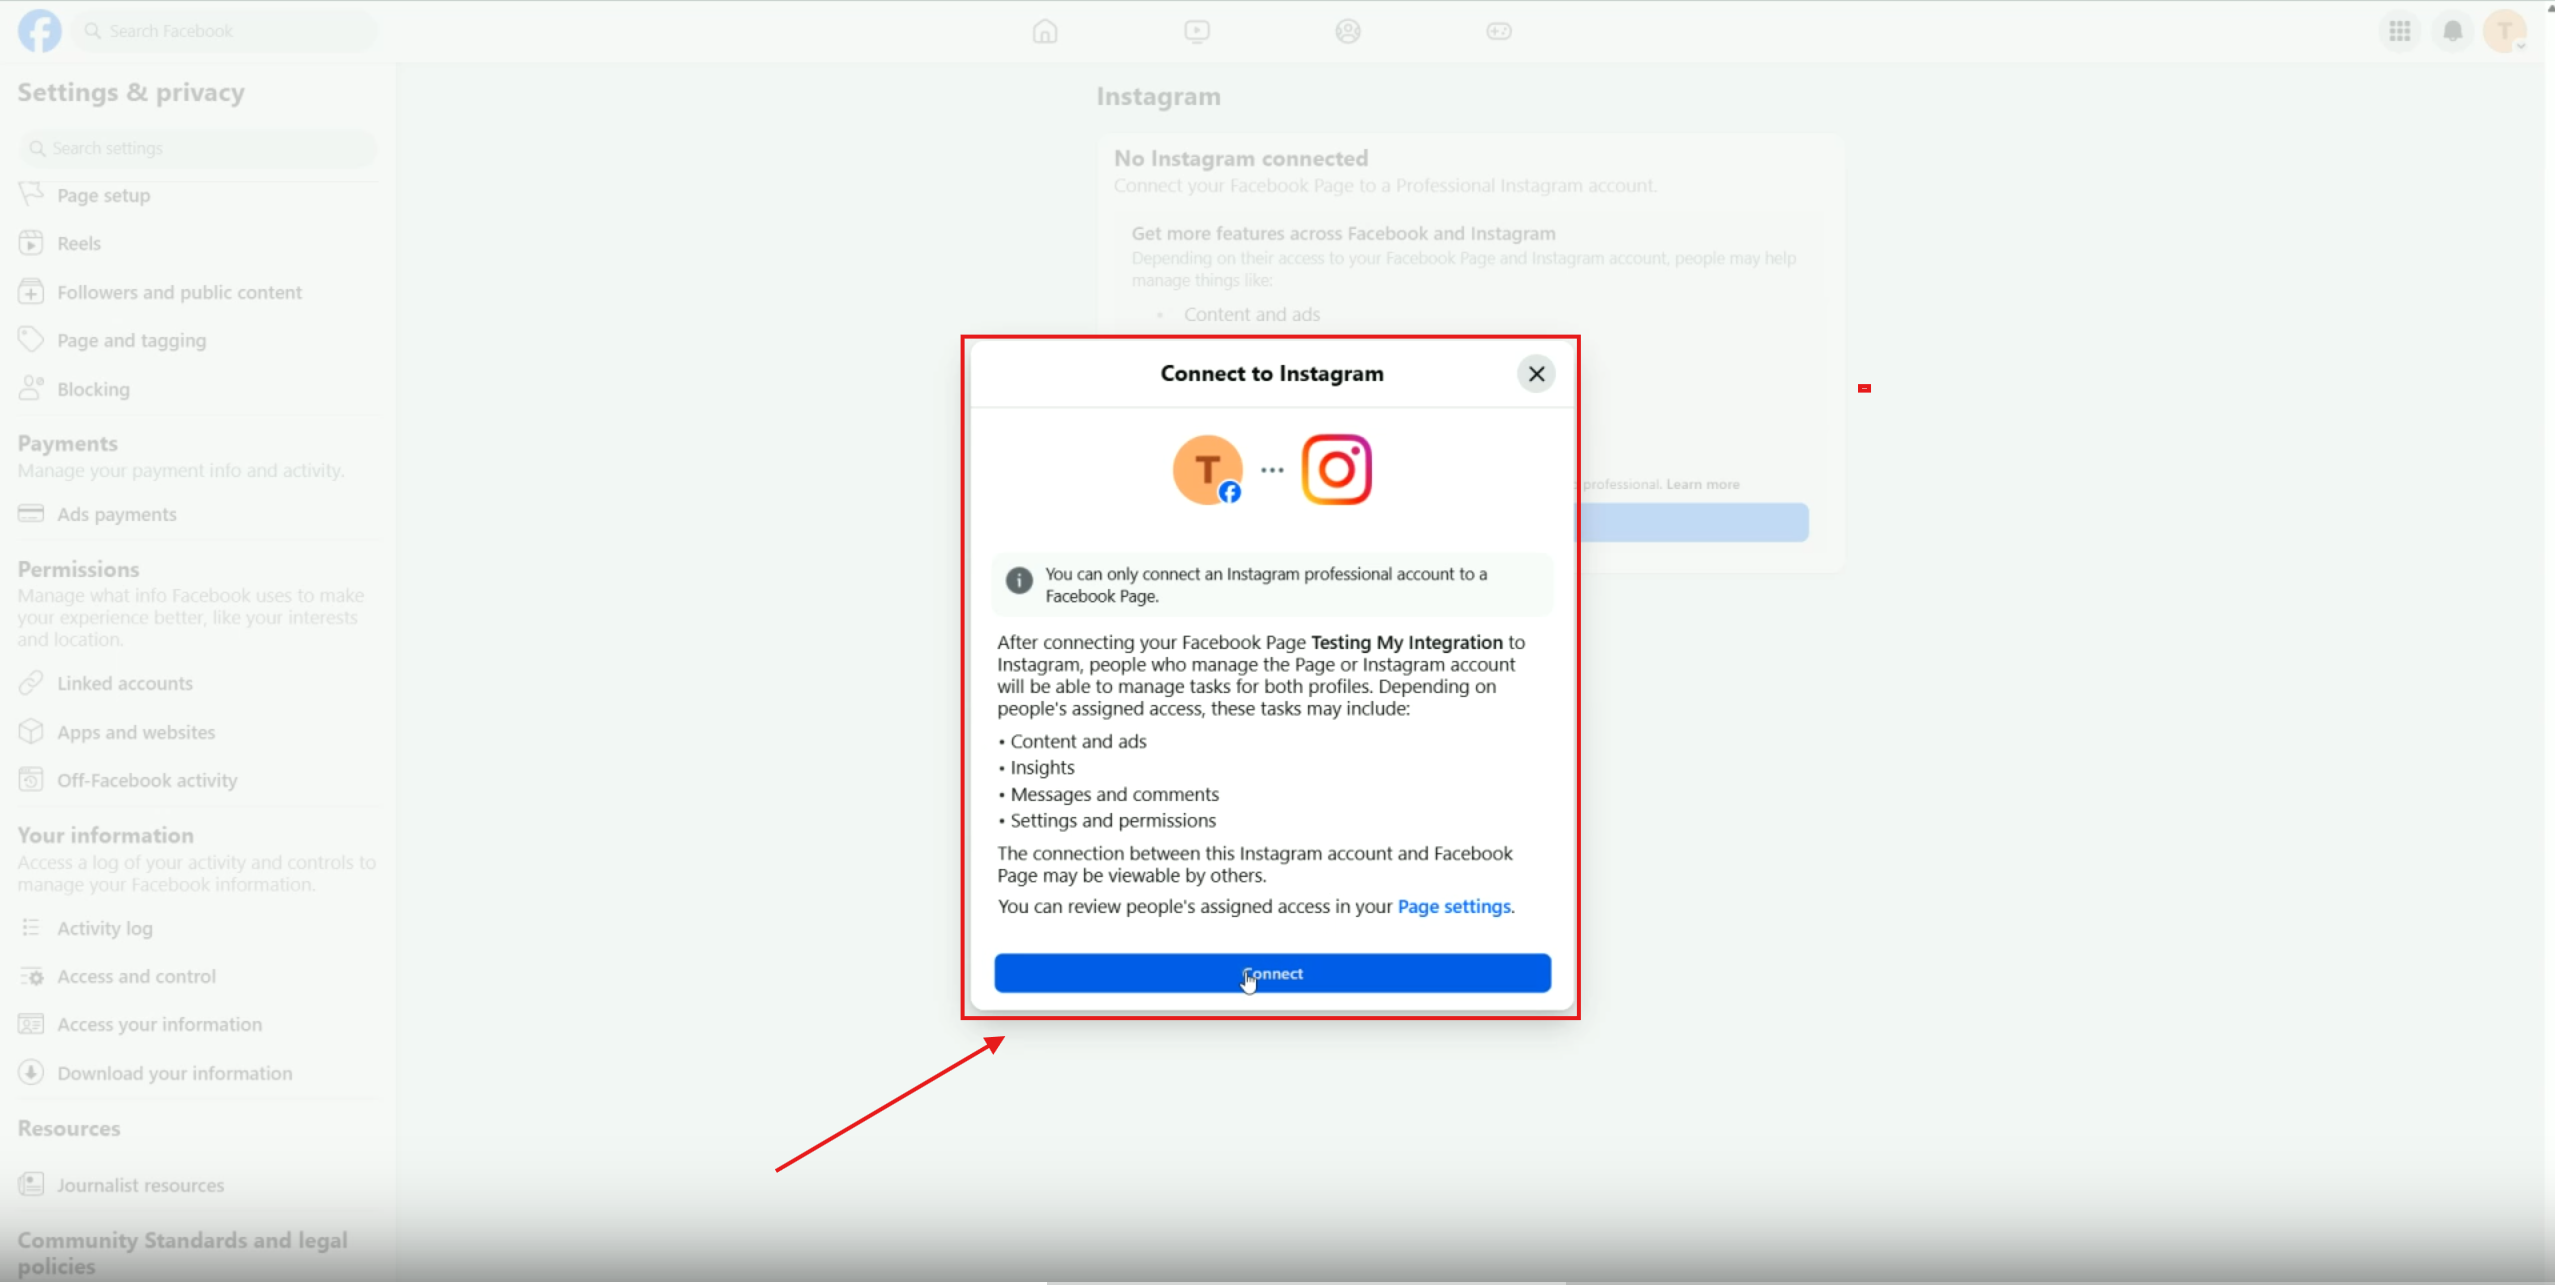Click the Off-Facebook activity icon

pos(31,780)
